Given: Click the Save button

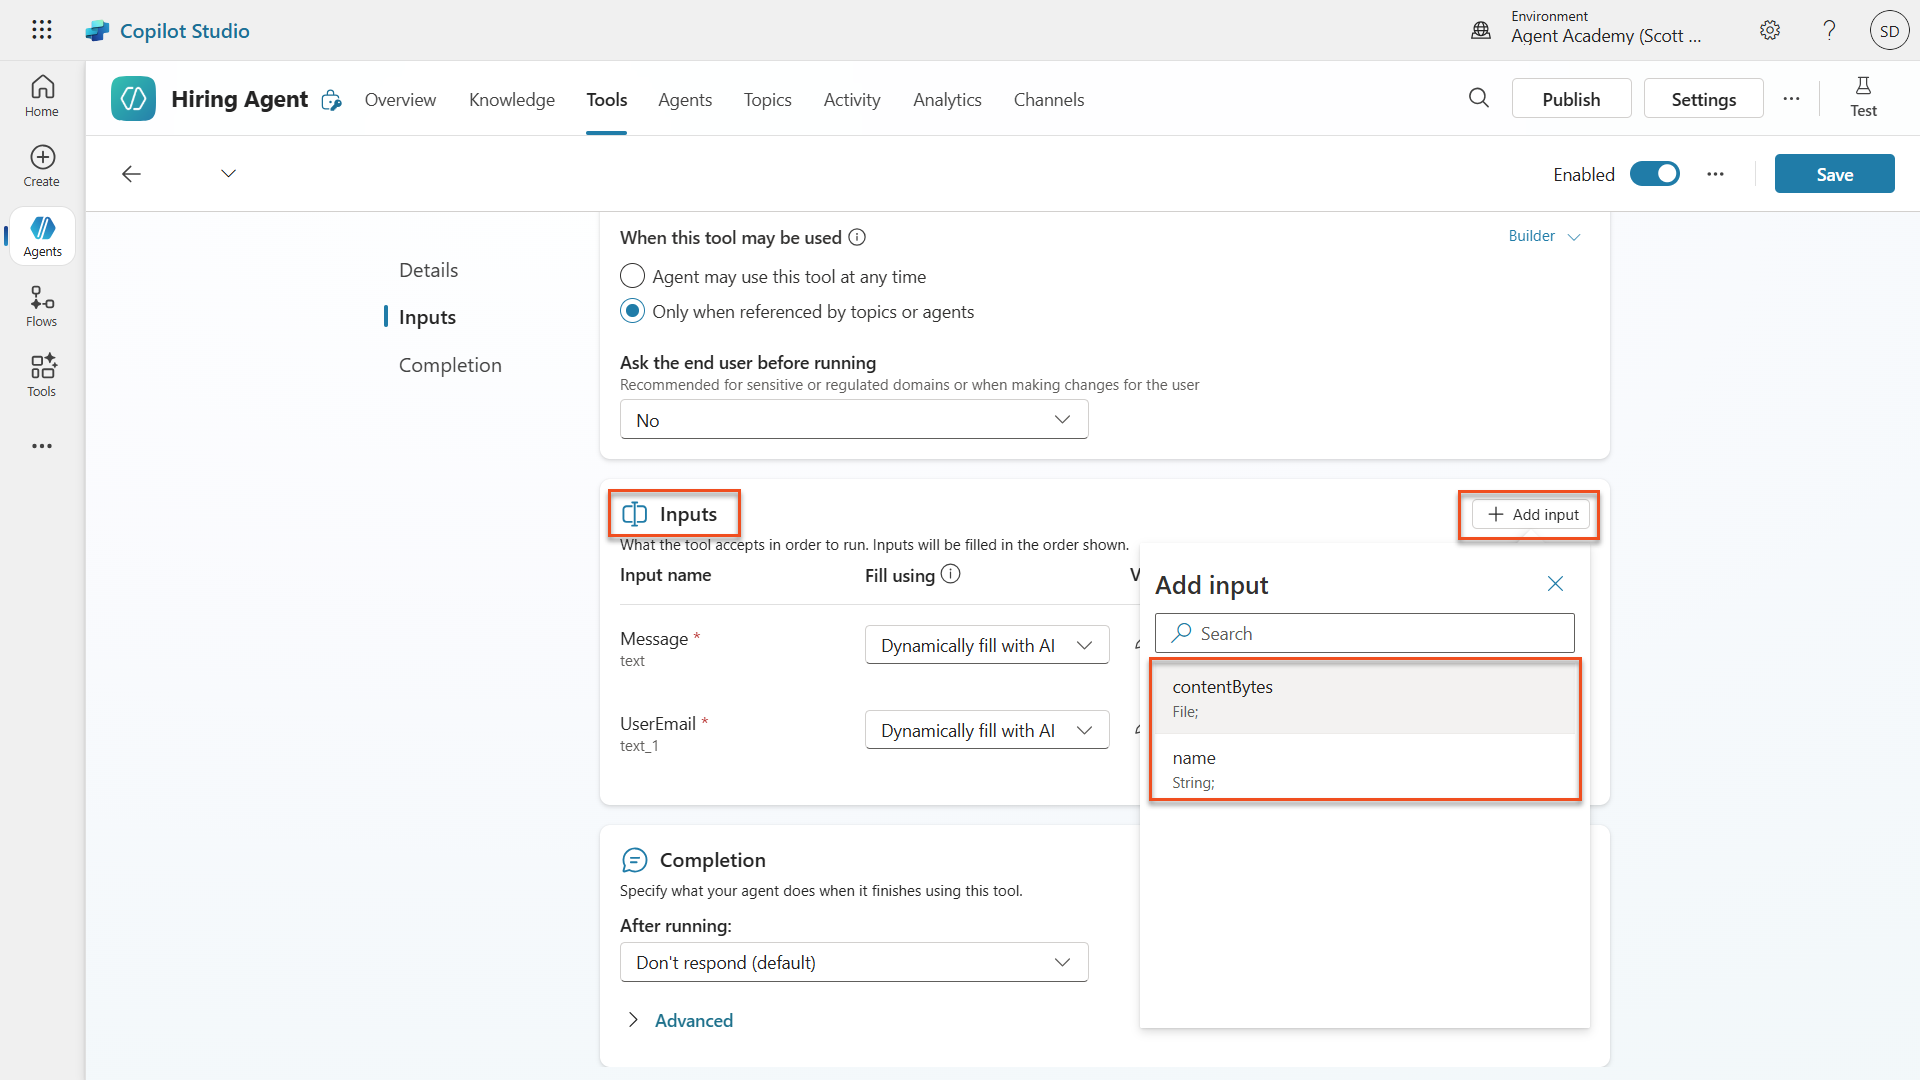Looking at the screenshot, I should 1833,174.
